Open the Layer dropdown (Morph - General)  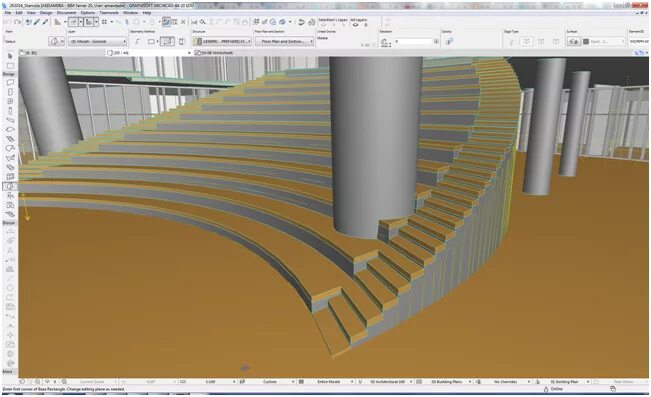(x=98, y=42)
